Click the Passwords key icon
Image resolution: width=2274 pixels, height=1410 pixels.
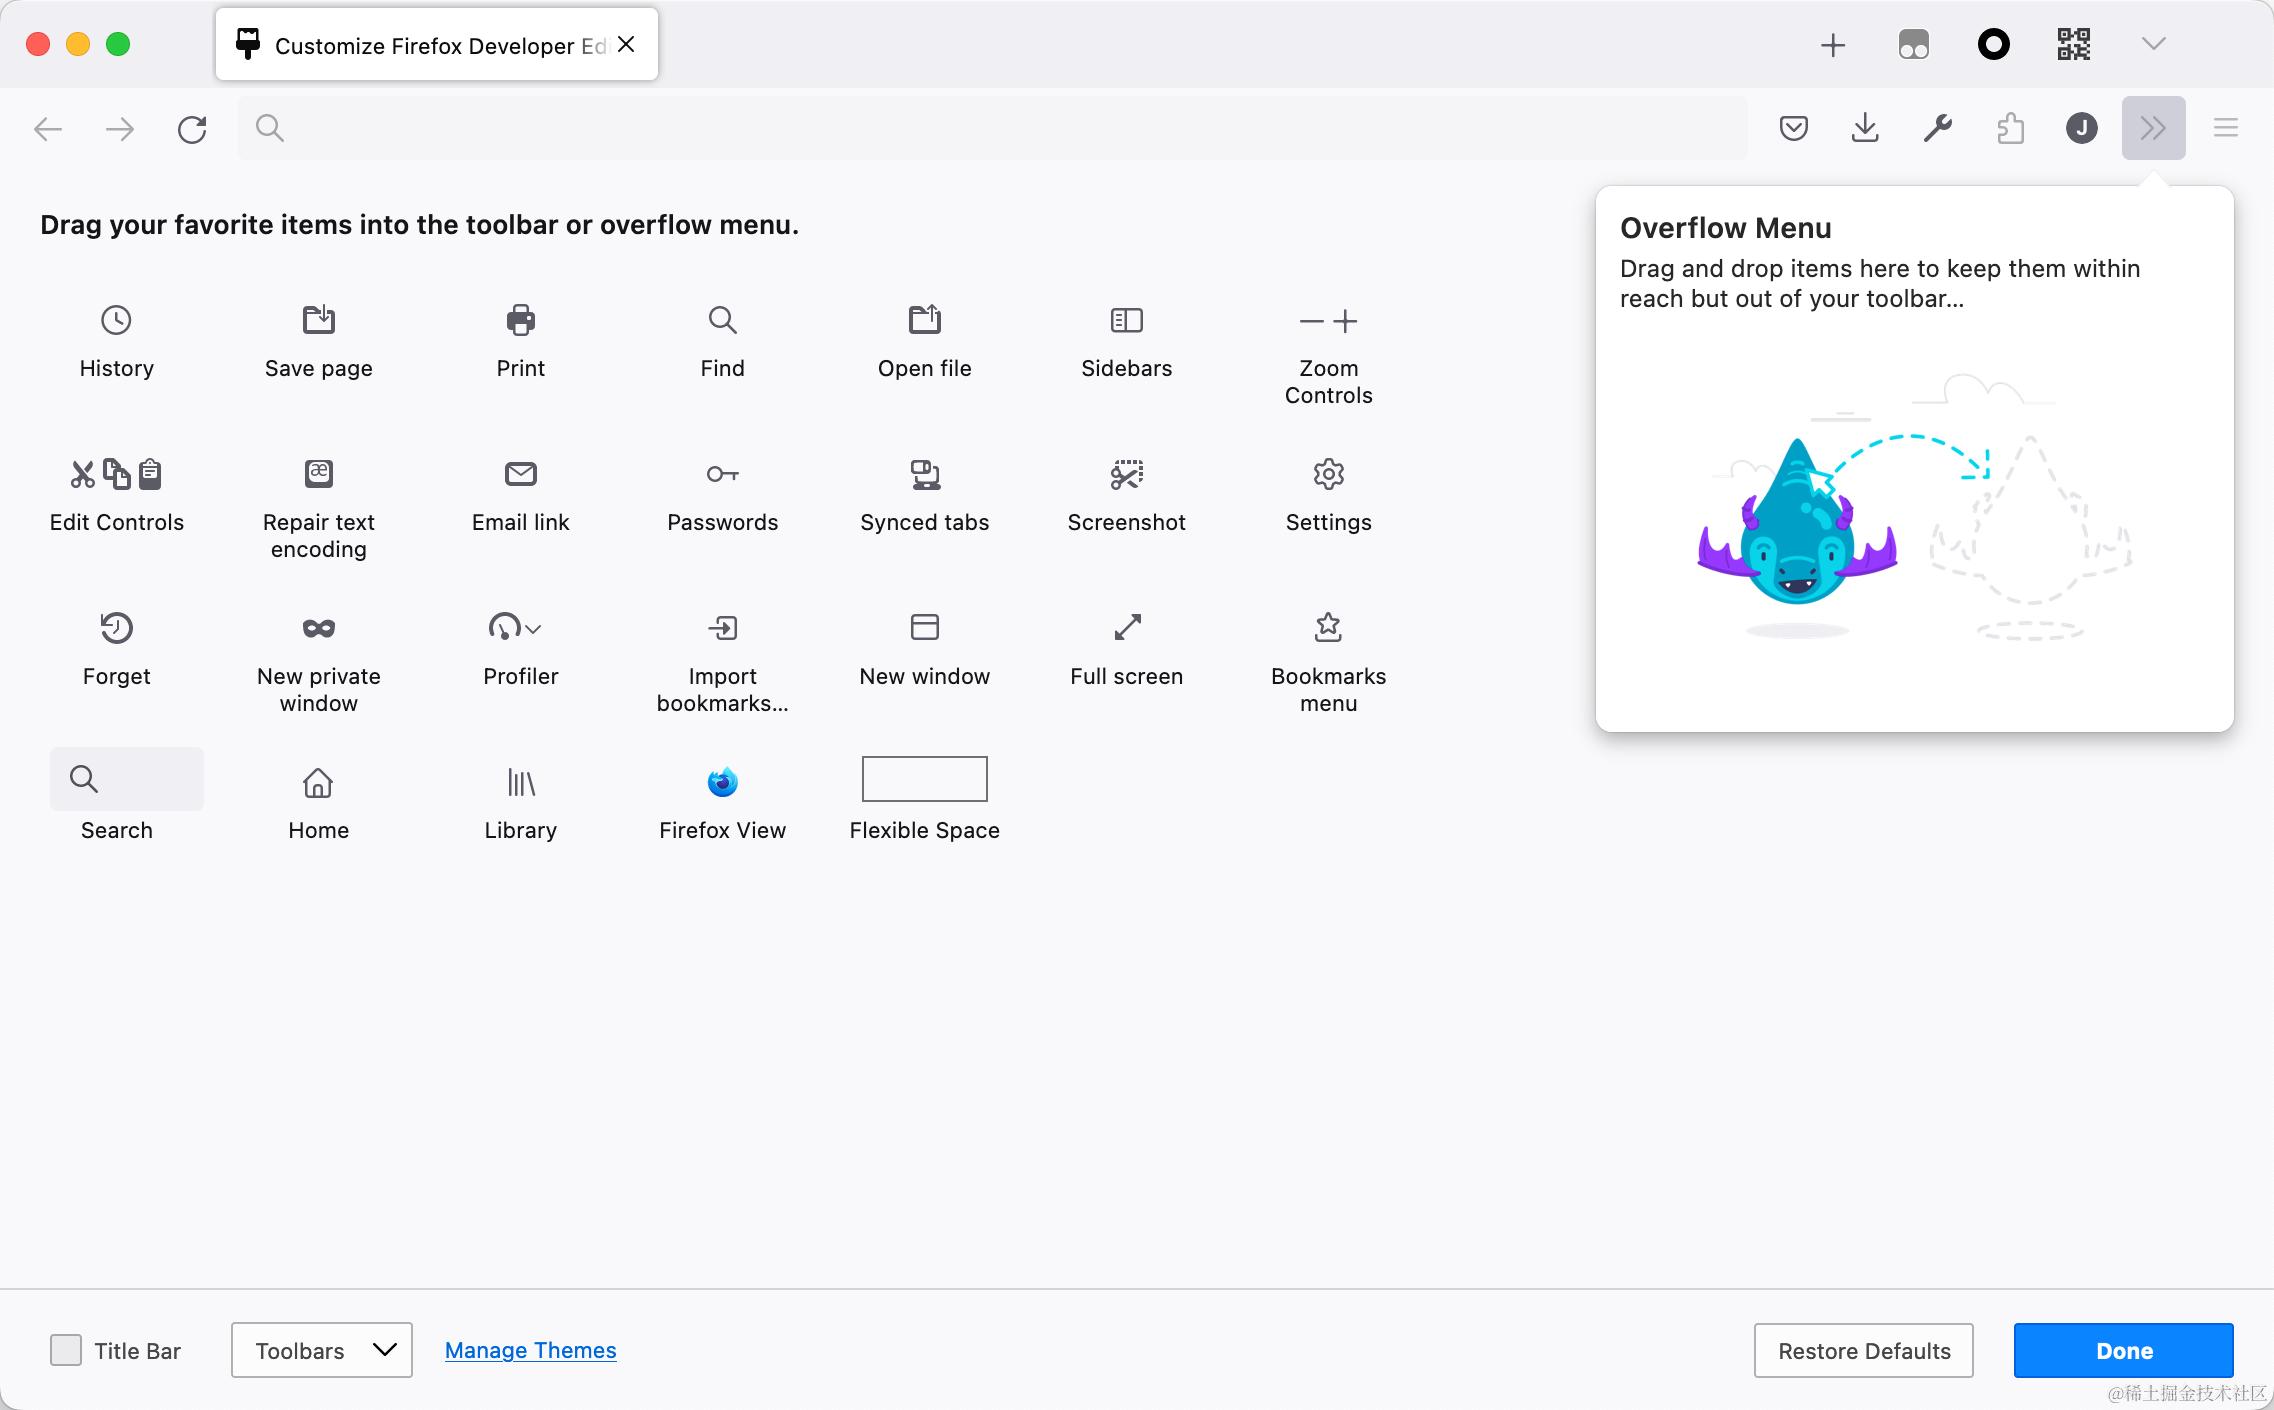click(x=722, y=474)
